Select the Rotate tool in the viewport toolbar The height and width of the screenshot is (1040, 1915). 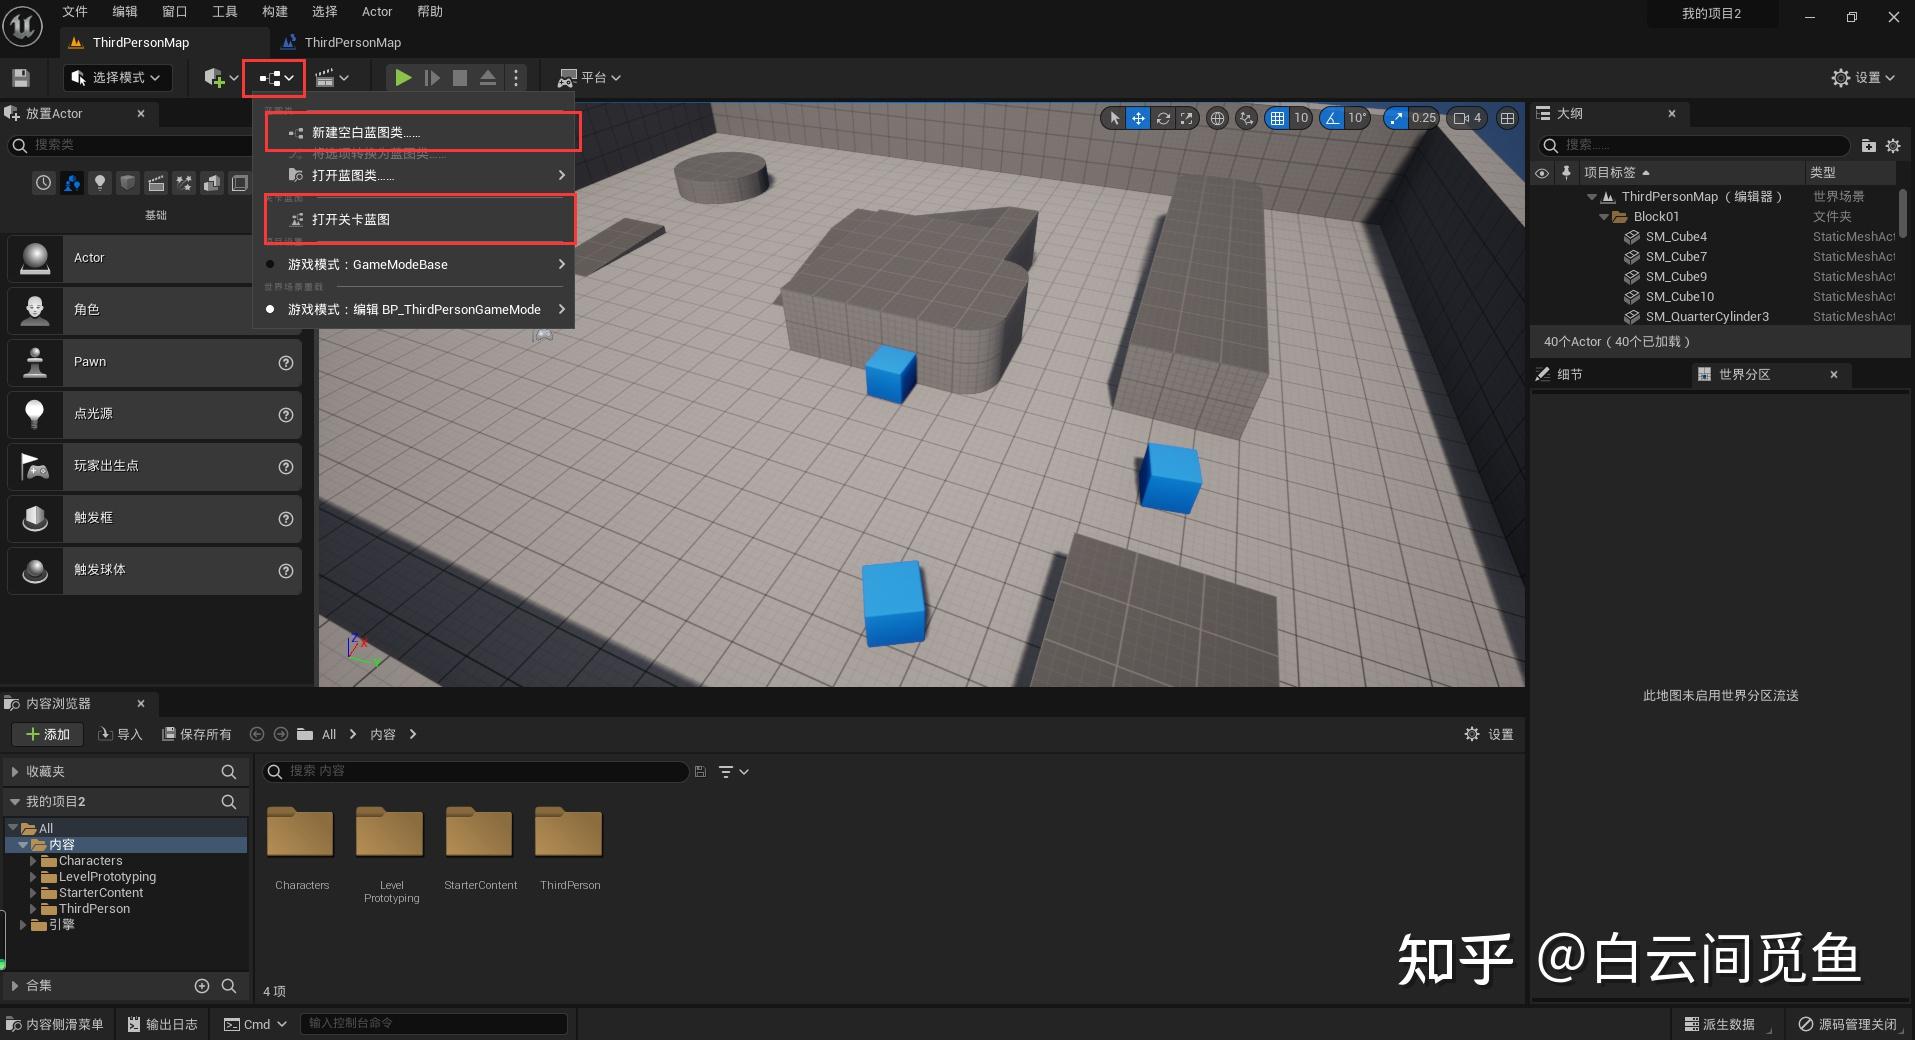tap(1163, 118)
